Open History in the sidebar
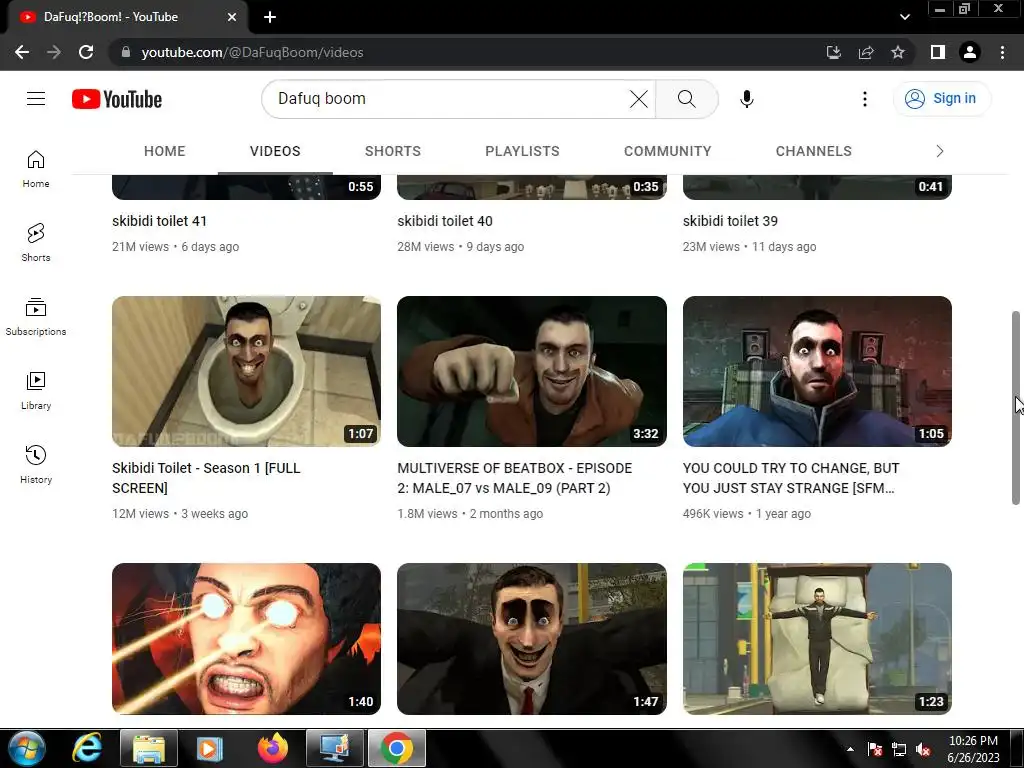This screenshot has width=1024, height=768. (36, 464)
